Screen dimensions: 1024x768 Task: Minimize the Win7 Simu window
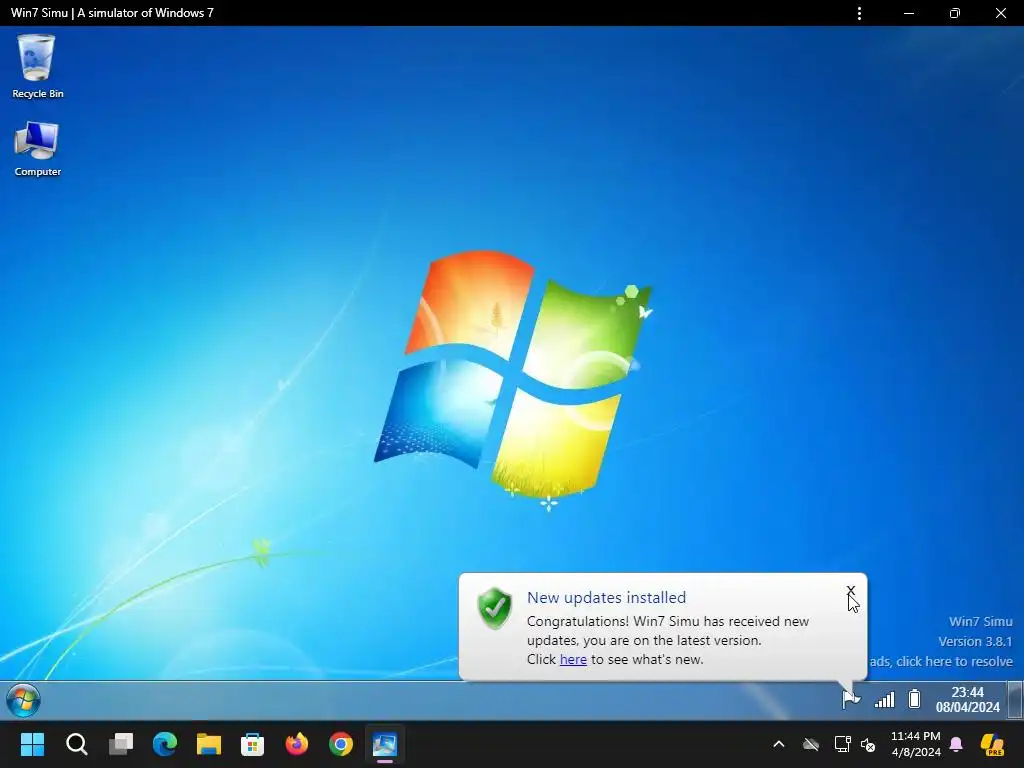click(x=908, y=13)
